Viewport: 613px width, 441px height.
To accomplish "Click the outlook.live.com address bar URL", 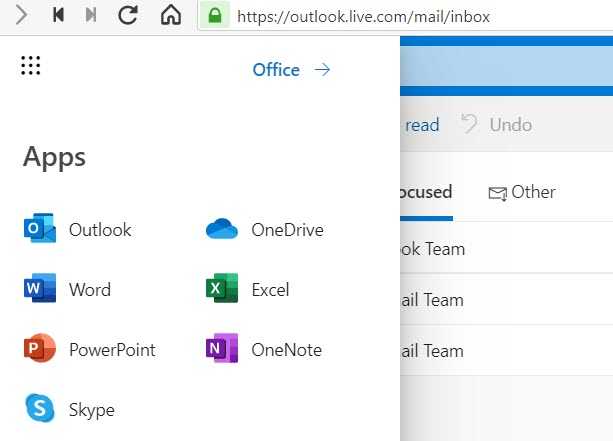I will pos(364,17).
